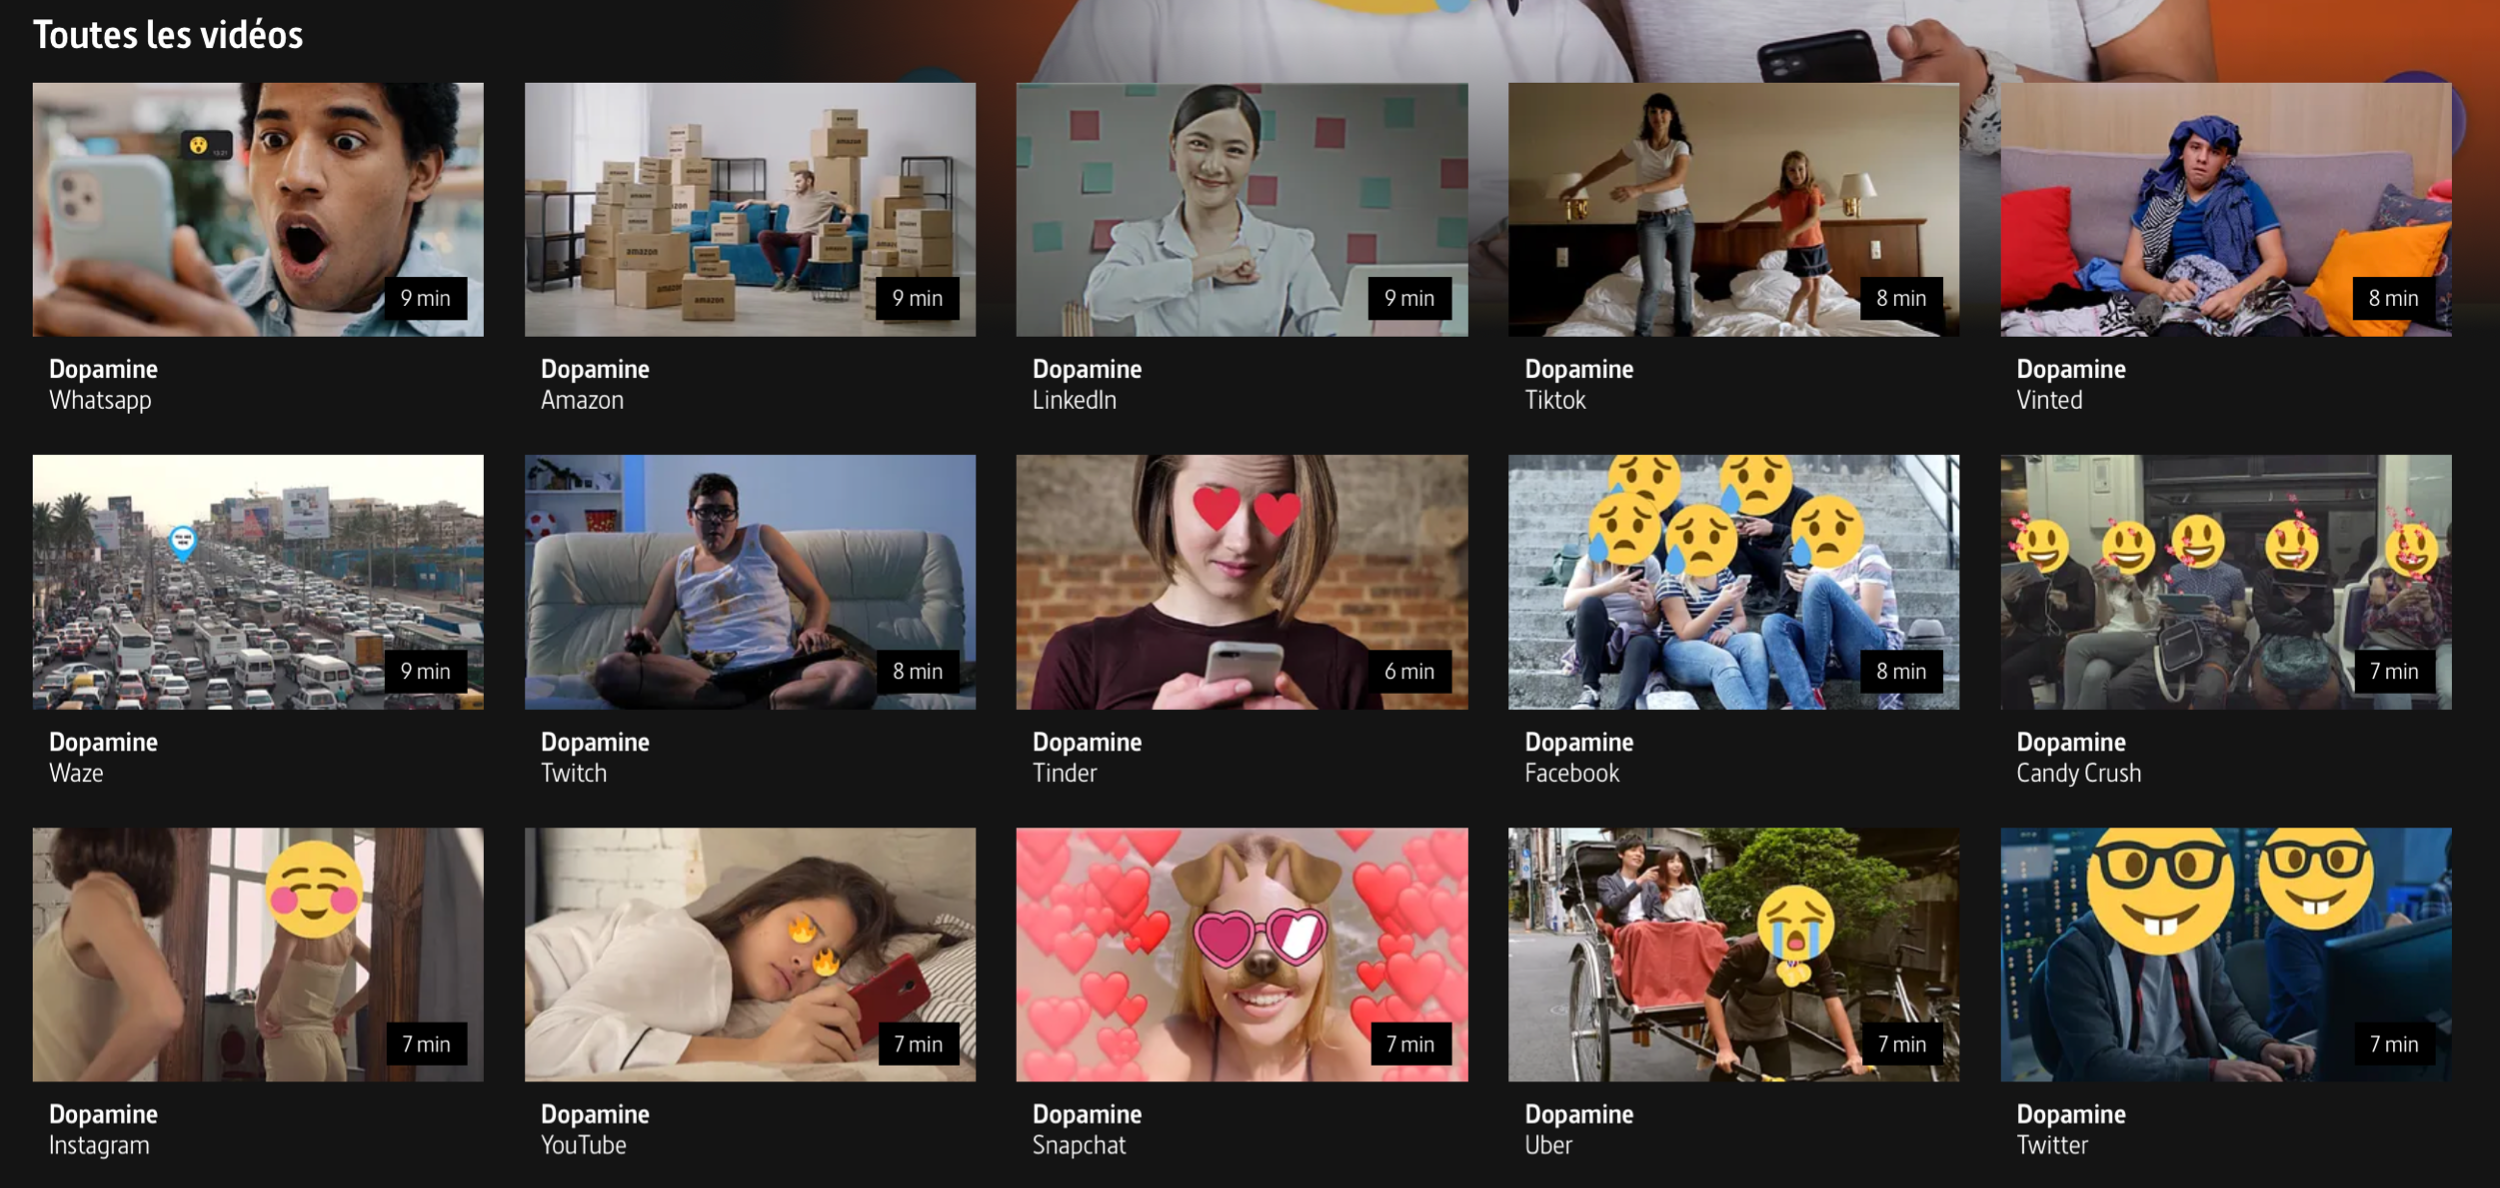Click the 7 min badge on Uber video
2500x1188 pixels.
(1902, 1044)
